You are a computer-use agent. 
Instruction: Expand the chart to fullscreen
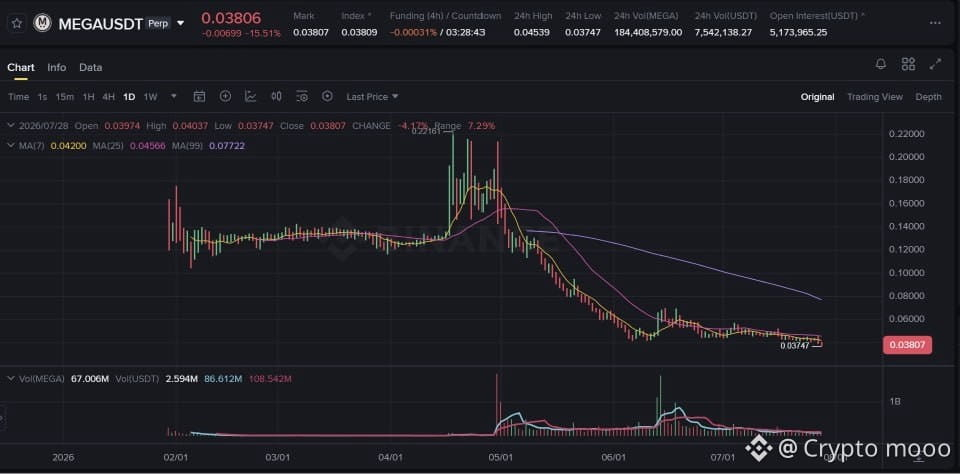[x=936, y=64]
